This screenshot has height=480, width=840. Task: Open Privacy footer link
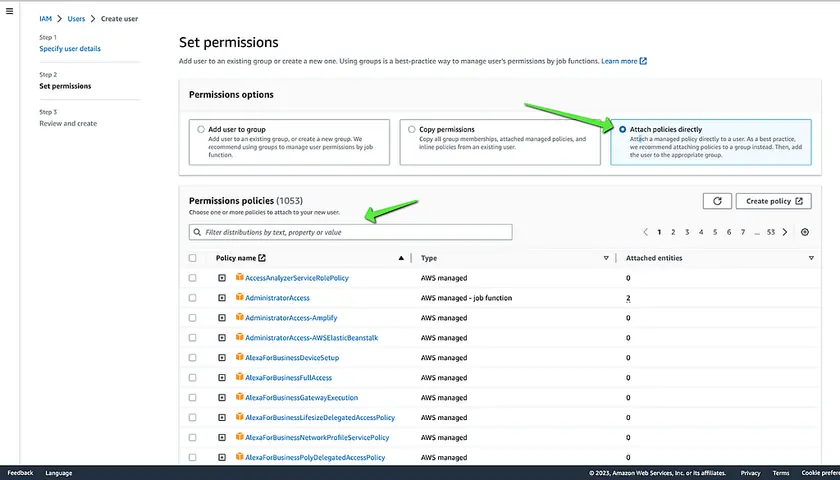coord(750,473)
